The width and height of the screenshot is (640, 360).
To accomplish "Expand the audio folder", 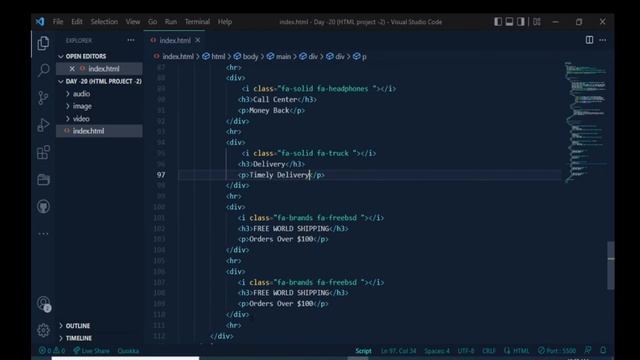I will [x=81, y=93].
